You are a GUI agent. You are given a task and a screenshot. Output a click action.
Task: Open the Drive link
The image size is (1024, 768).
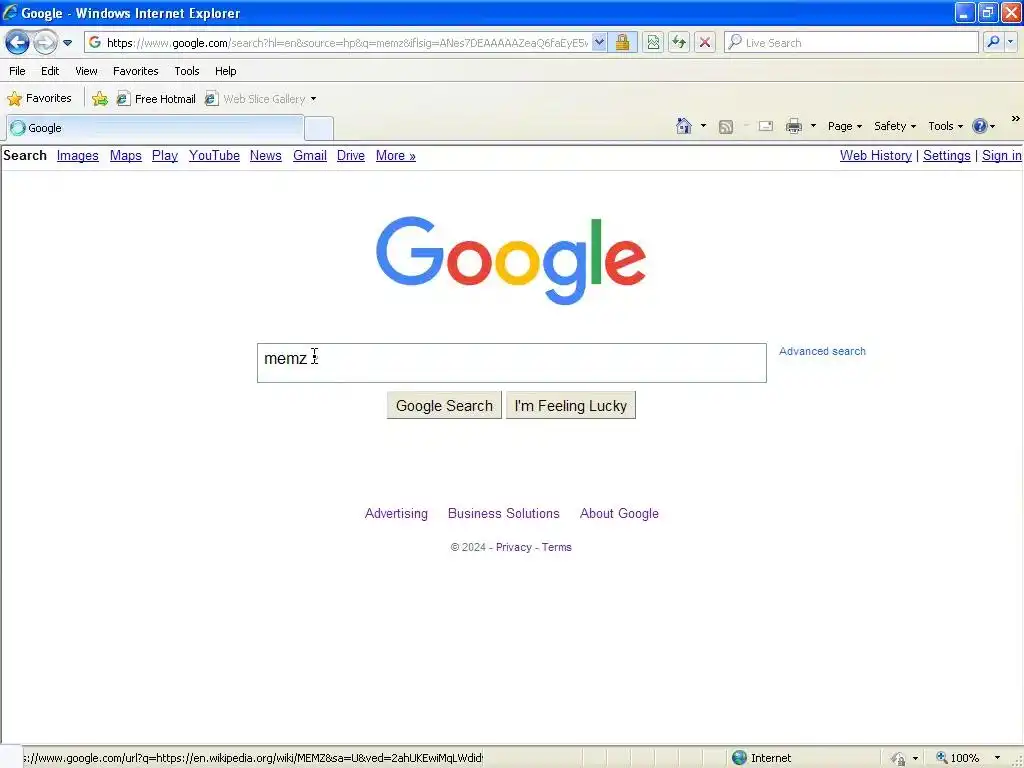pos(351,155)
